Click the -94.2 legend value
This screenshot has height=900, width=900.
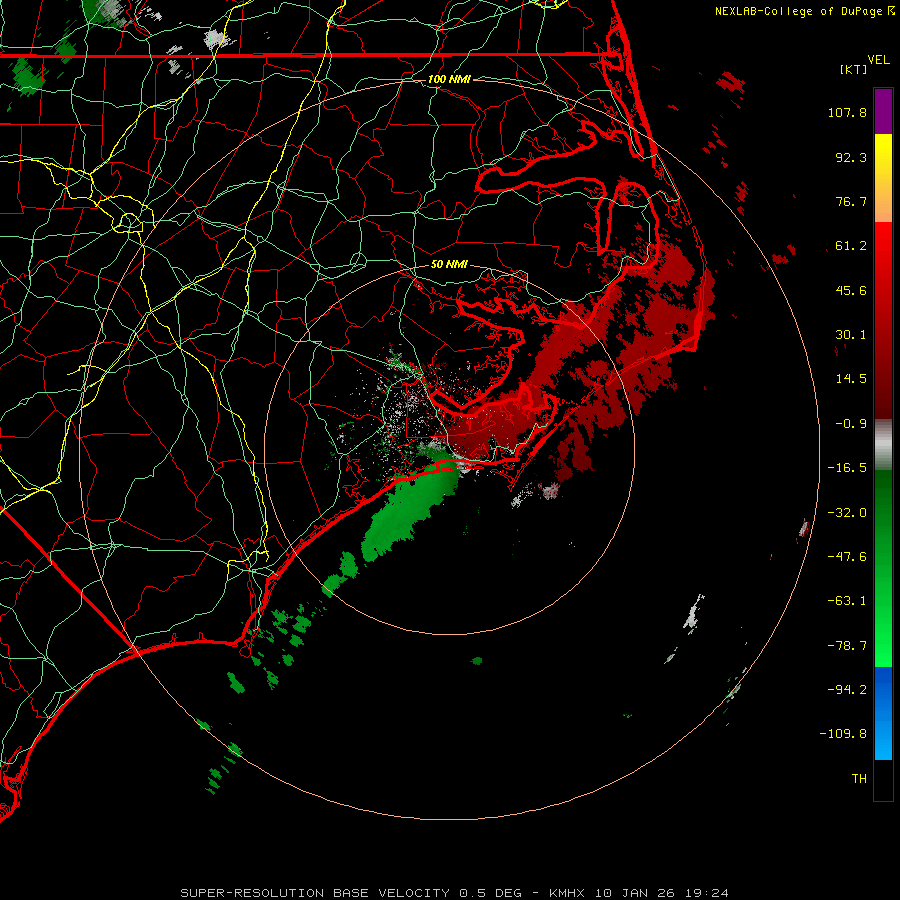tap(847, 690)
